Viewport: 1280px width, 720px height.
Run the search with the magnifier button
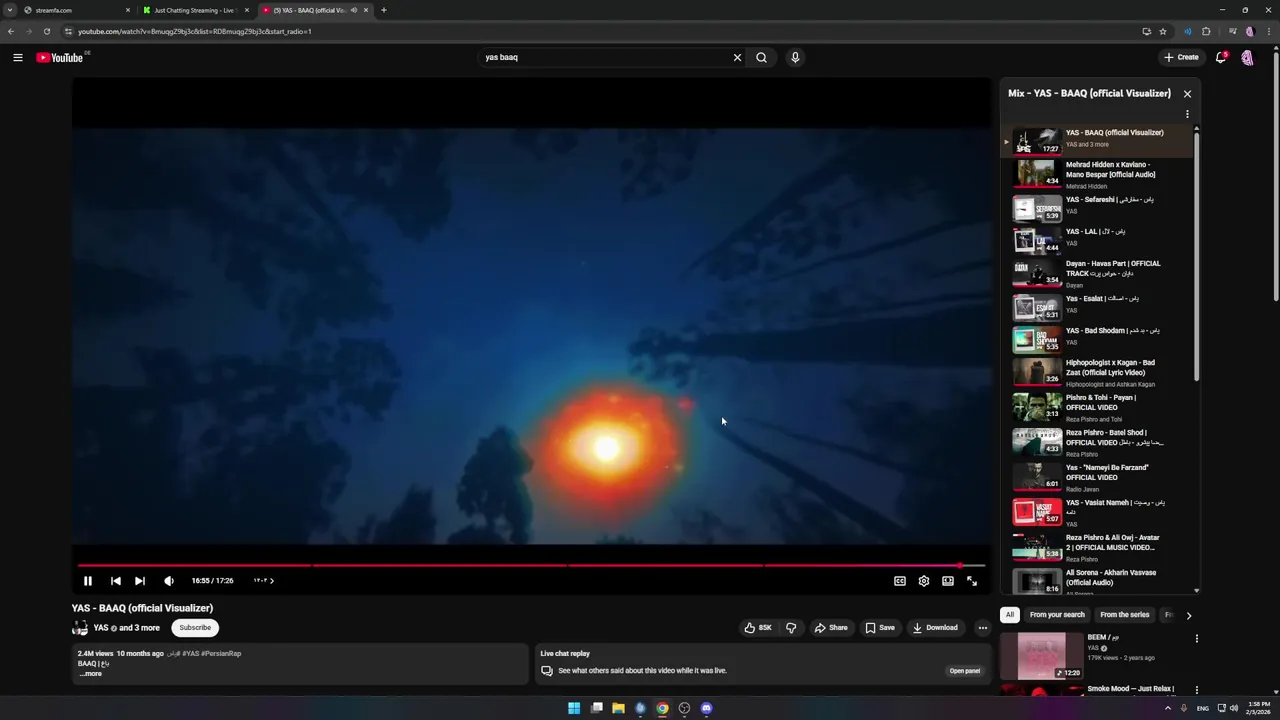762,57
